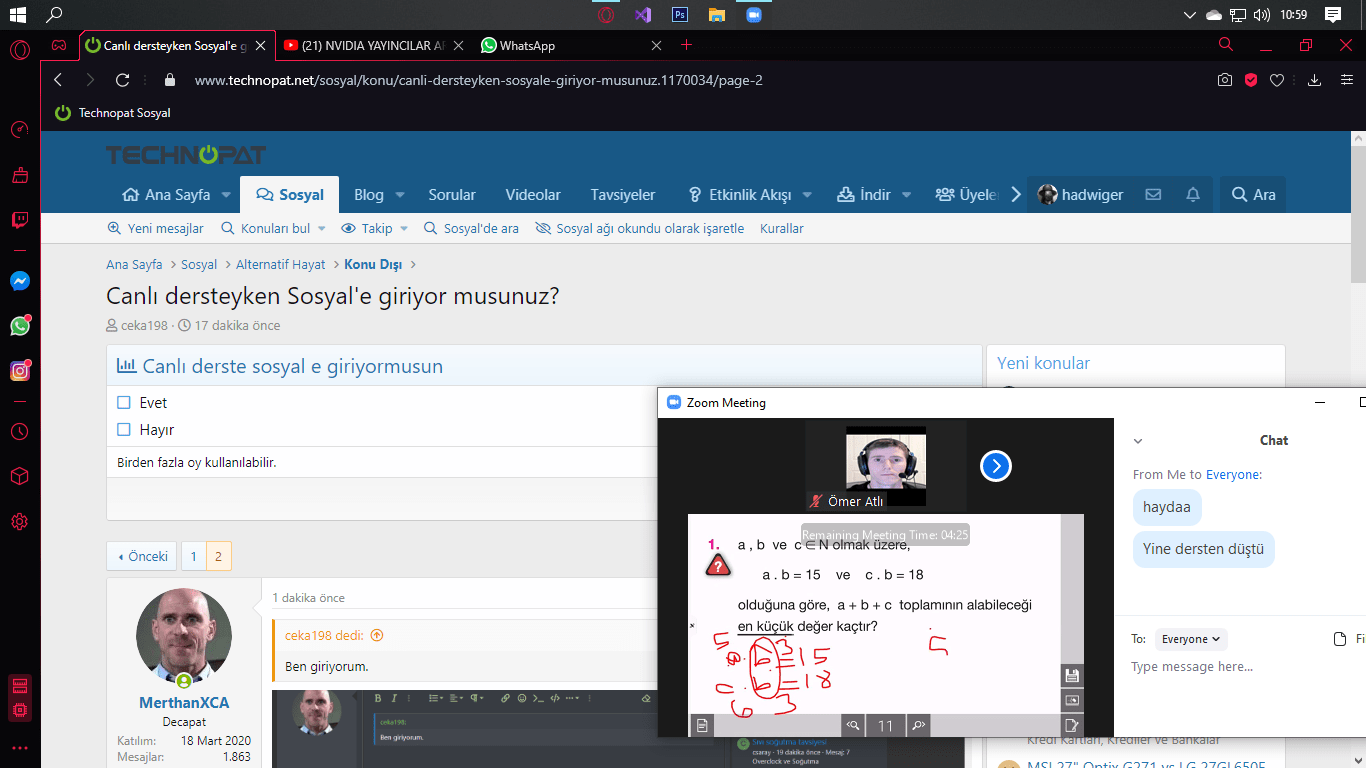Image resolution: width=1366 pixels, height=768 pixels.
Task: Click Kurallar link
Action: pos(782,229)
